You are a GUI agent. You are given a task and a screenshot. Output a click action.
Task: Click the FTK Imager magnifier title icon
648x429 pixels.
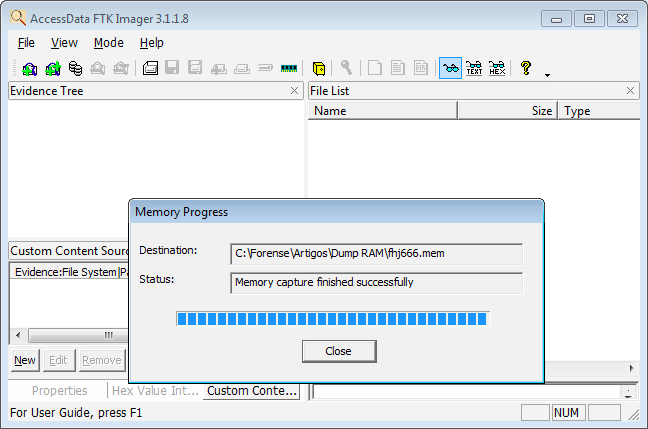click(18, 18)
